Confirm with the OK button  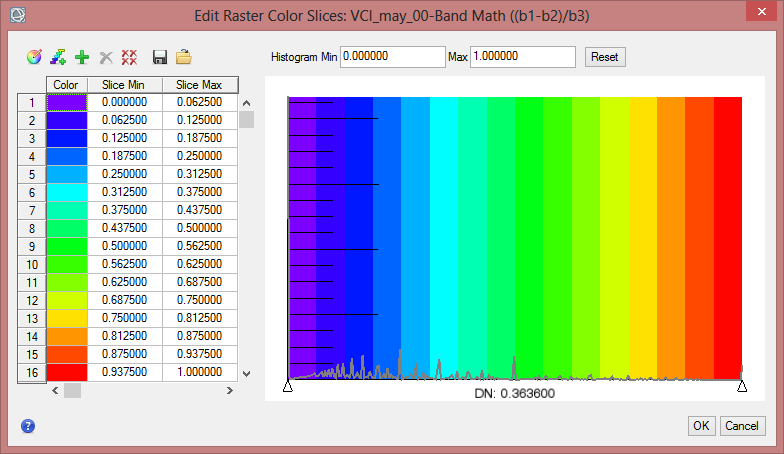[701, 426]
